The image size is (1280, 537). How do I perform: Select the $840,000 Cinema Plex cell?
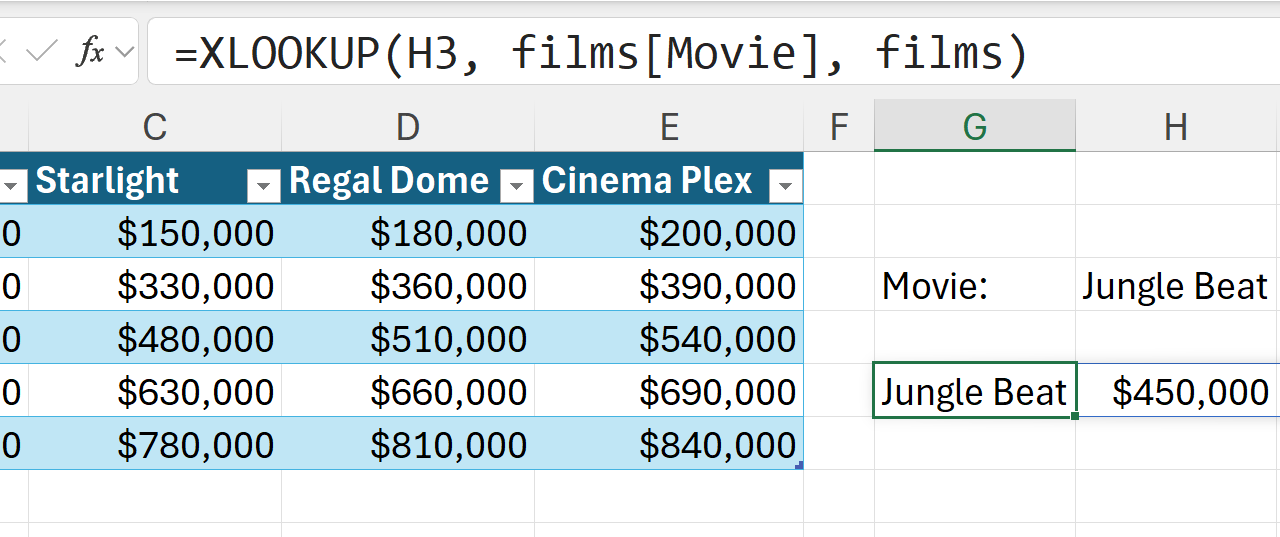tap(669, 445)
